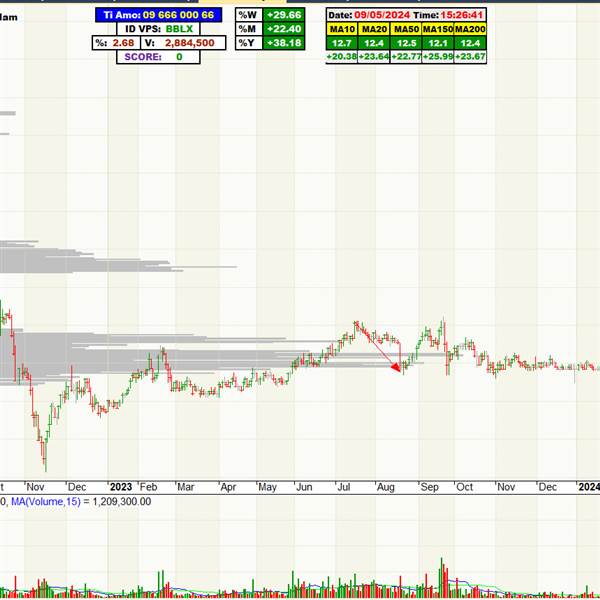Select the Aug month axis label
The height and width of the screenshot is (600, 600).
pos(385,487)
